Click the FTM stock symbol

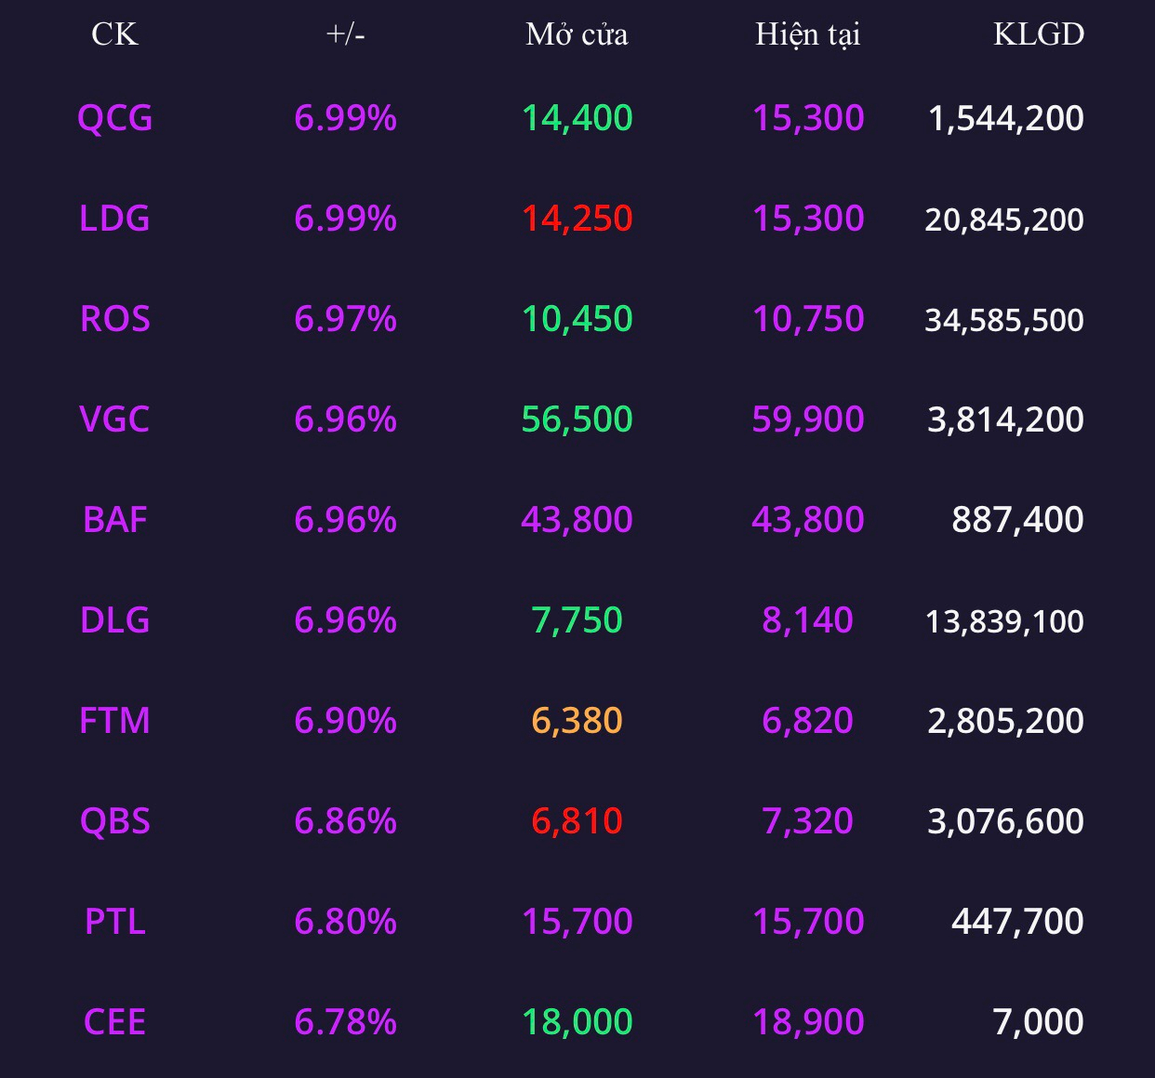click(x=115, y=720)
